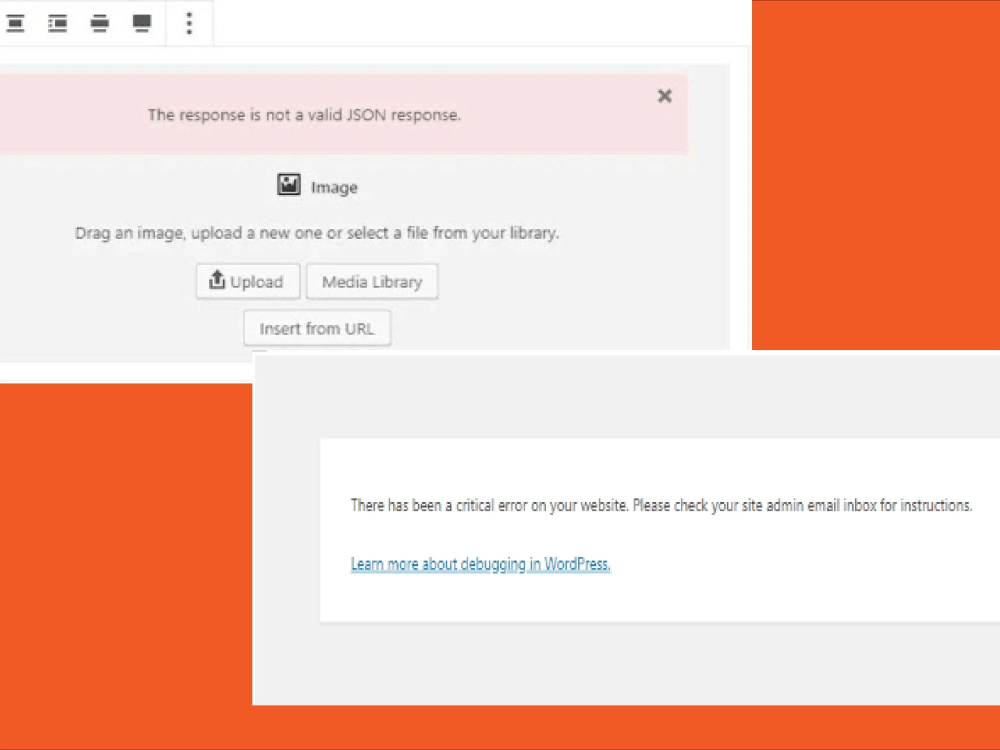Click the Image block title label
This screenshot has width=1000, height=750.
coord(333,187)
